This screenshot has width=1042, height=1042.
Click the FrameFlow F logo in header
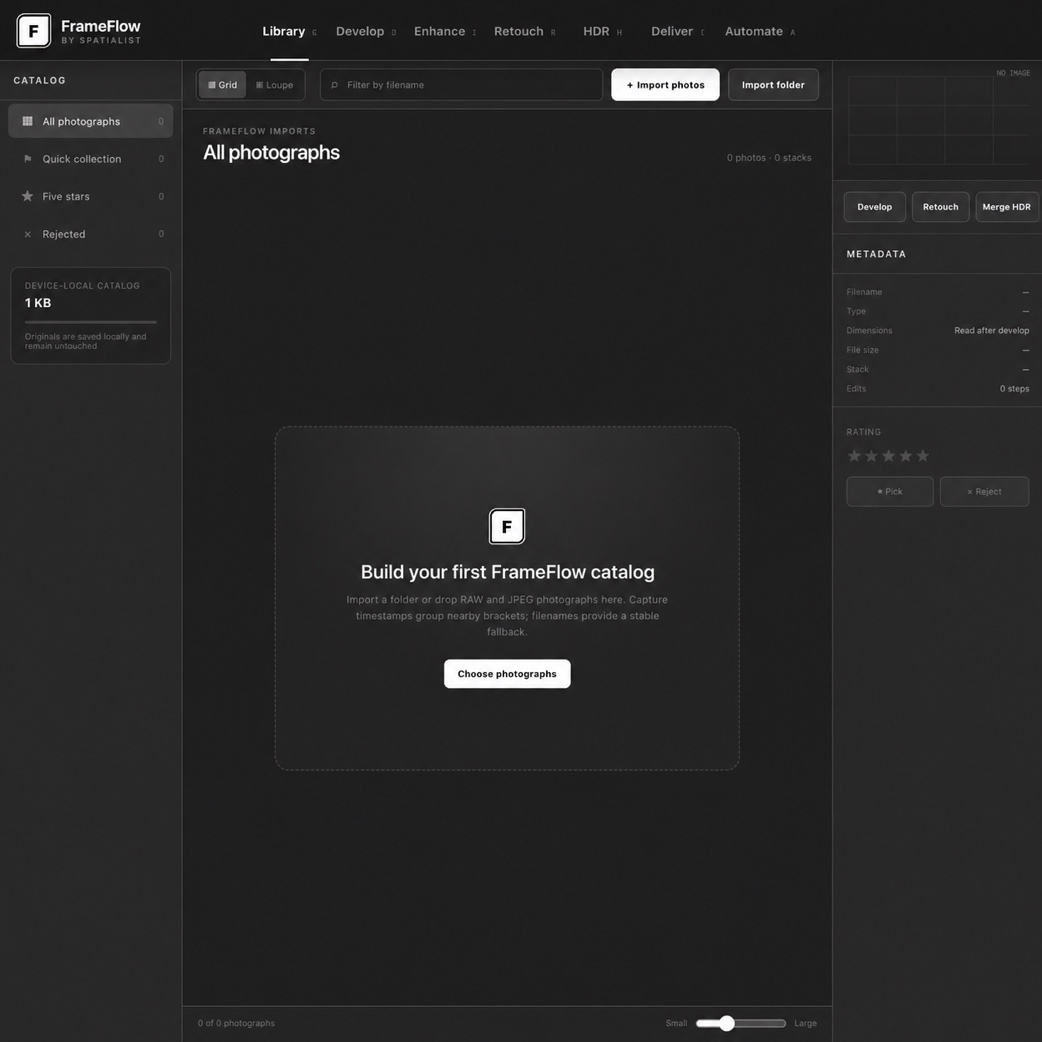coord(33,31)
